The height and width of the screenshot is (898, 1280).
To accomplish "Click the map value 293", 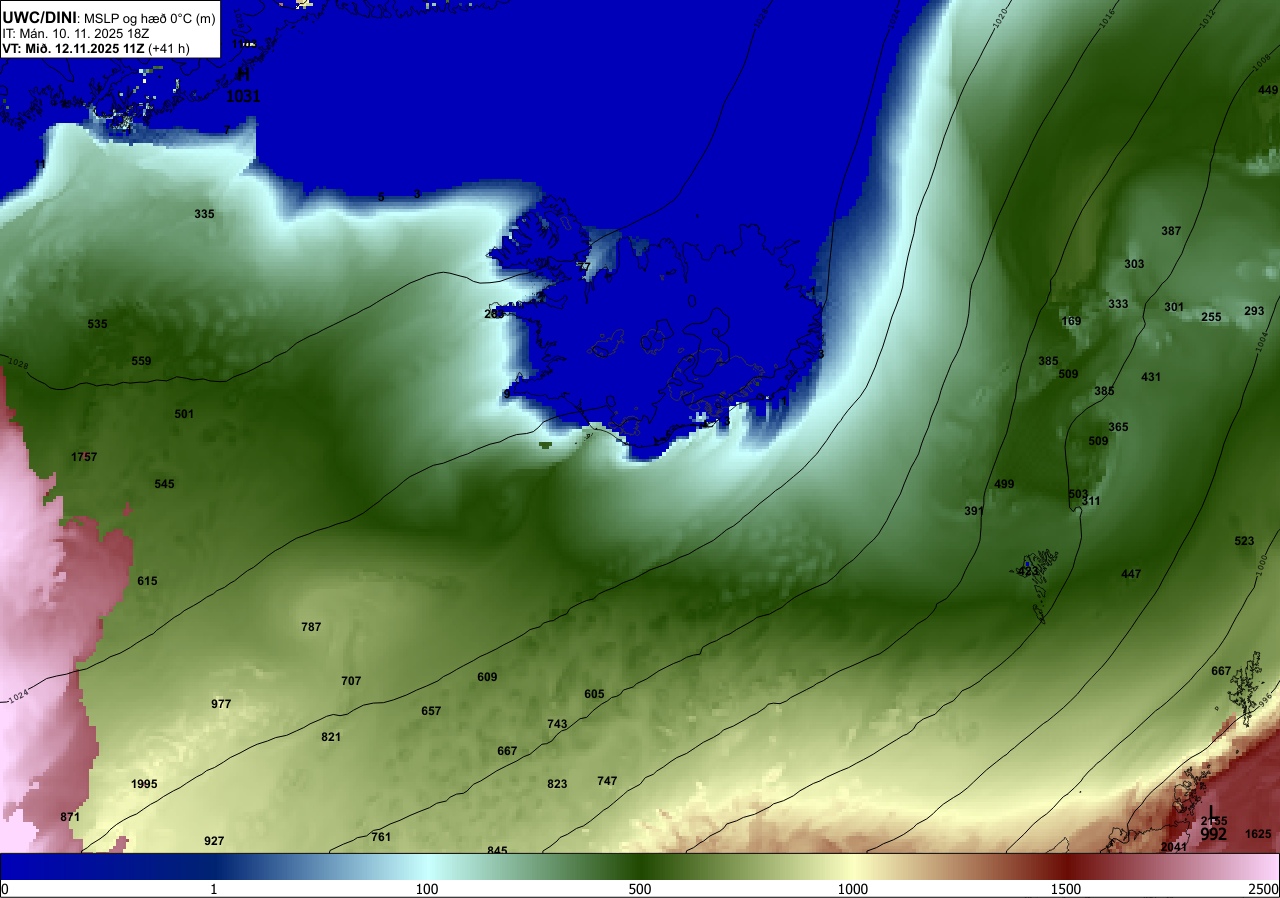I will click(1254, 311).
